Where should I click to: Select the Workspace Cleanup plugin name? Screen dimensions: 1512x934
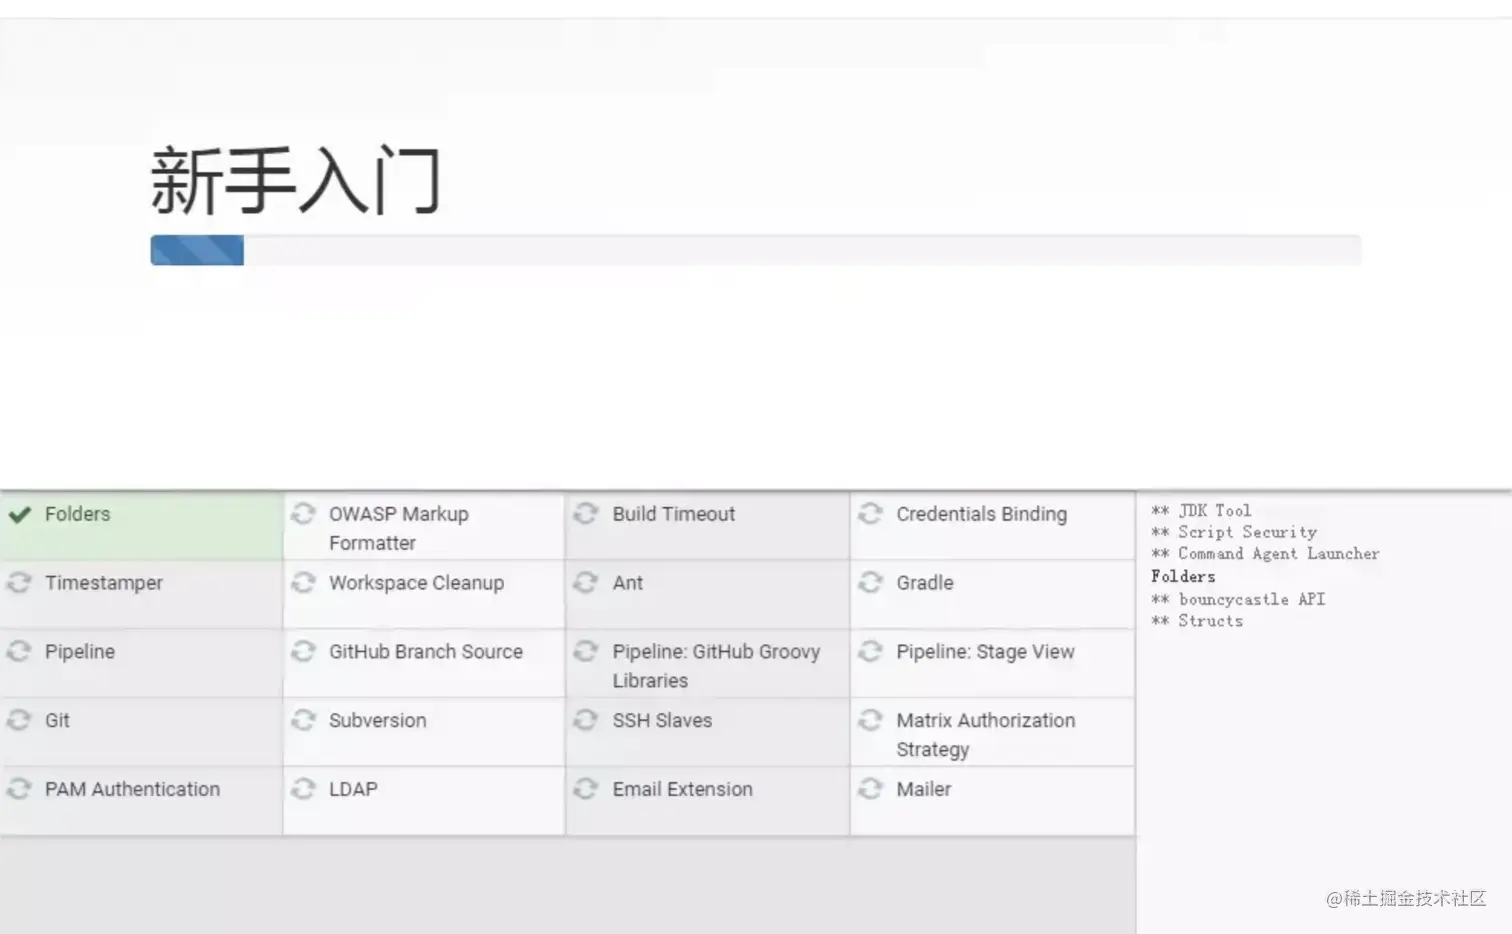pos(416,583)
